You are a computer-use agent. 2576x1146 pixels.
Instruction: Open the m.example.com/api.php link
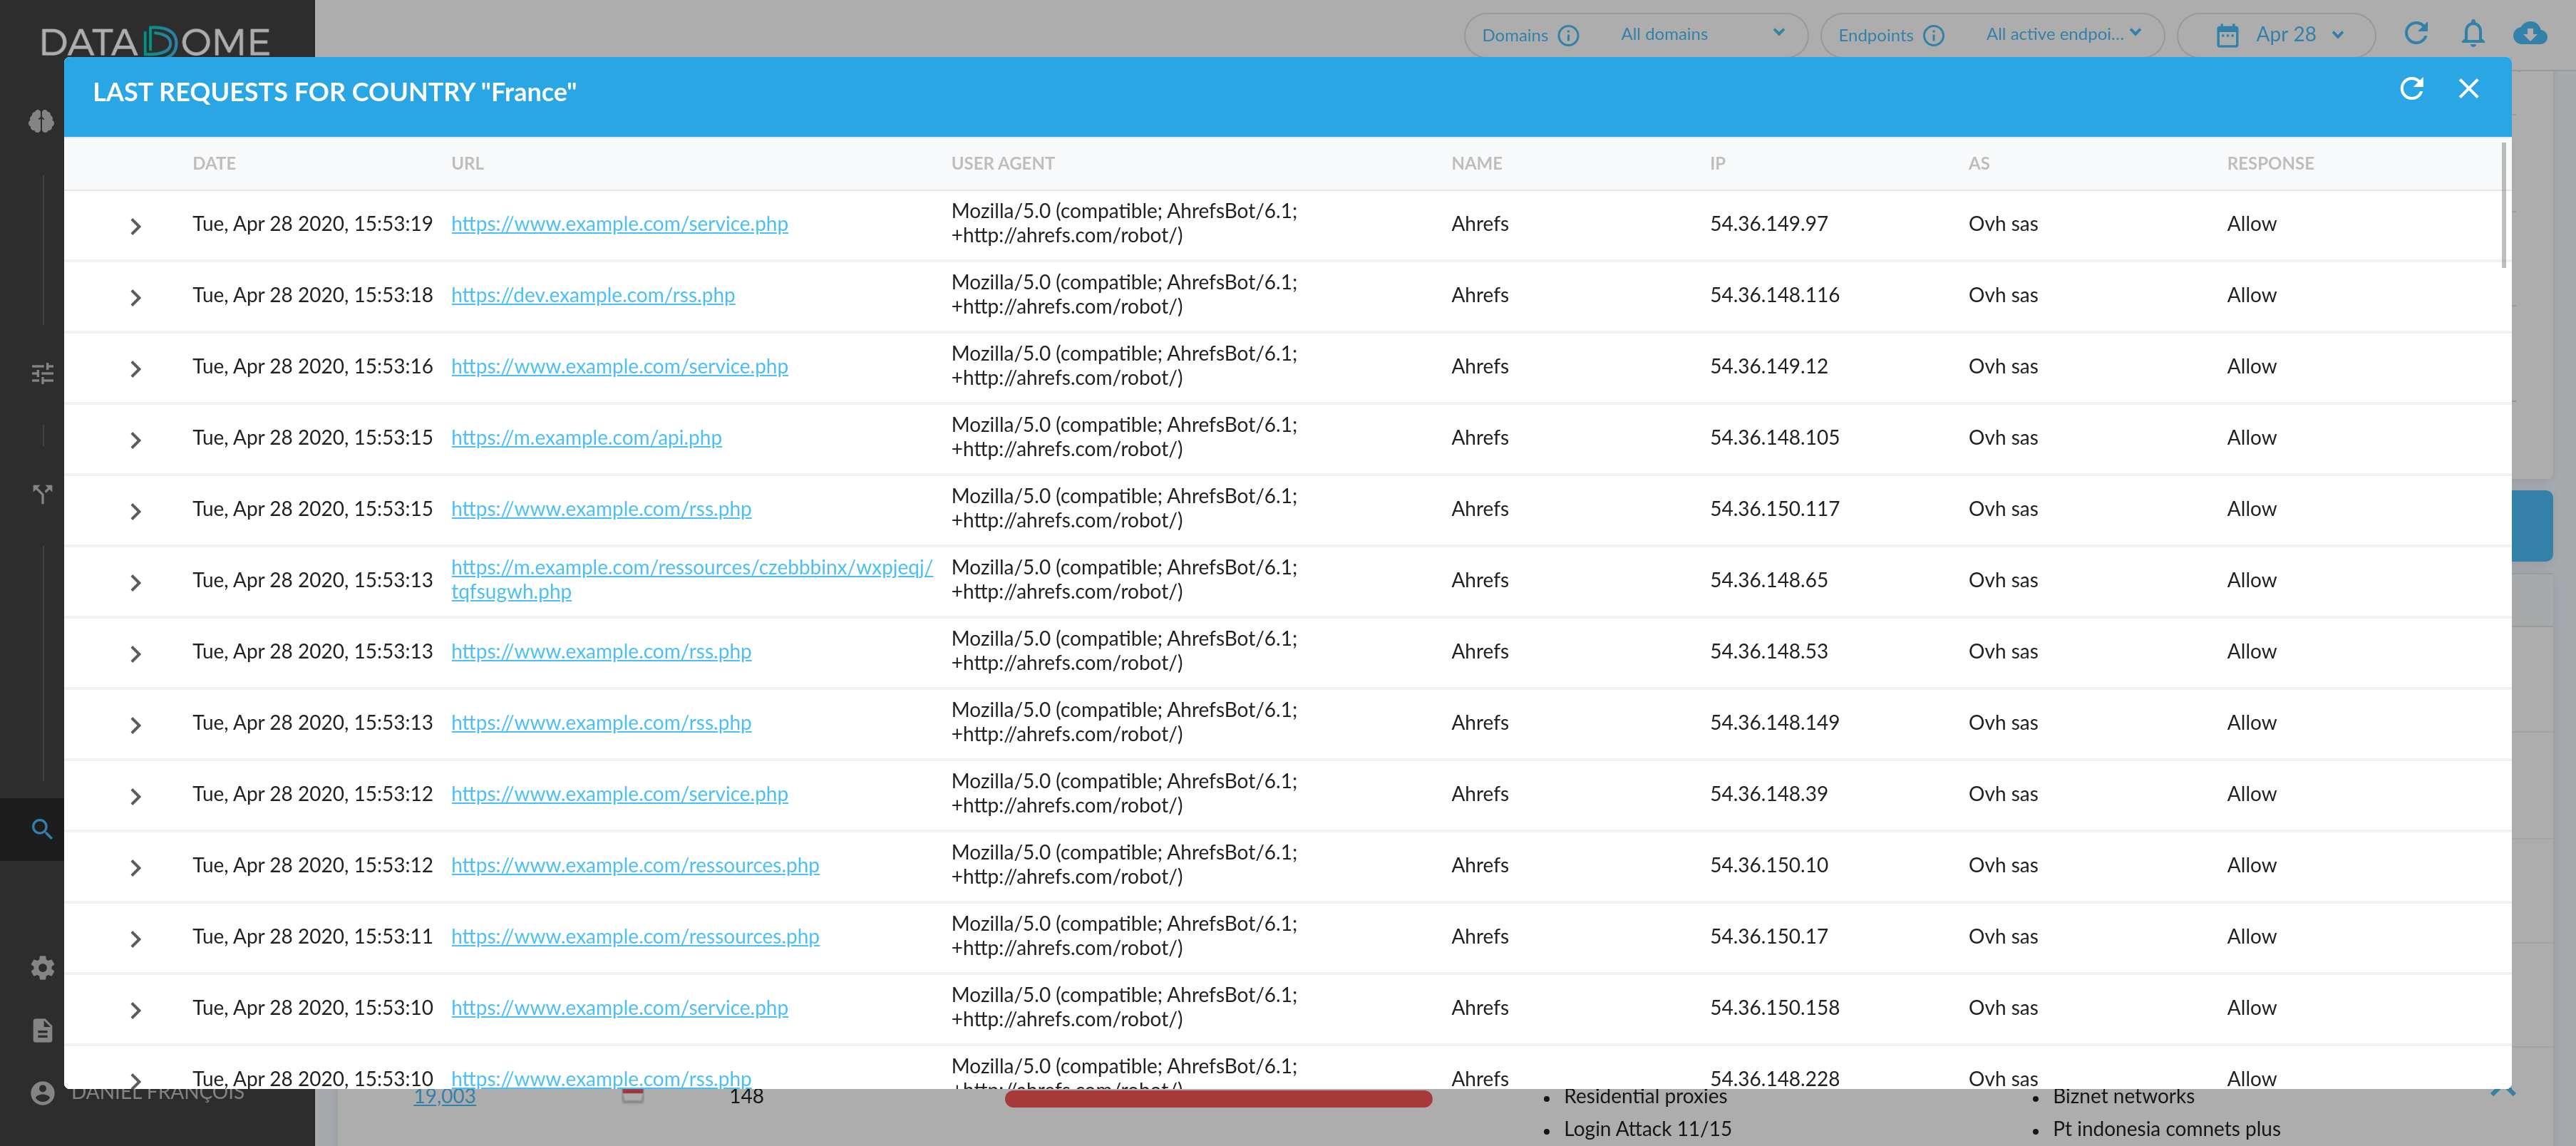[586, 438]
